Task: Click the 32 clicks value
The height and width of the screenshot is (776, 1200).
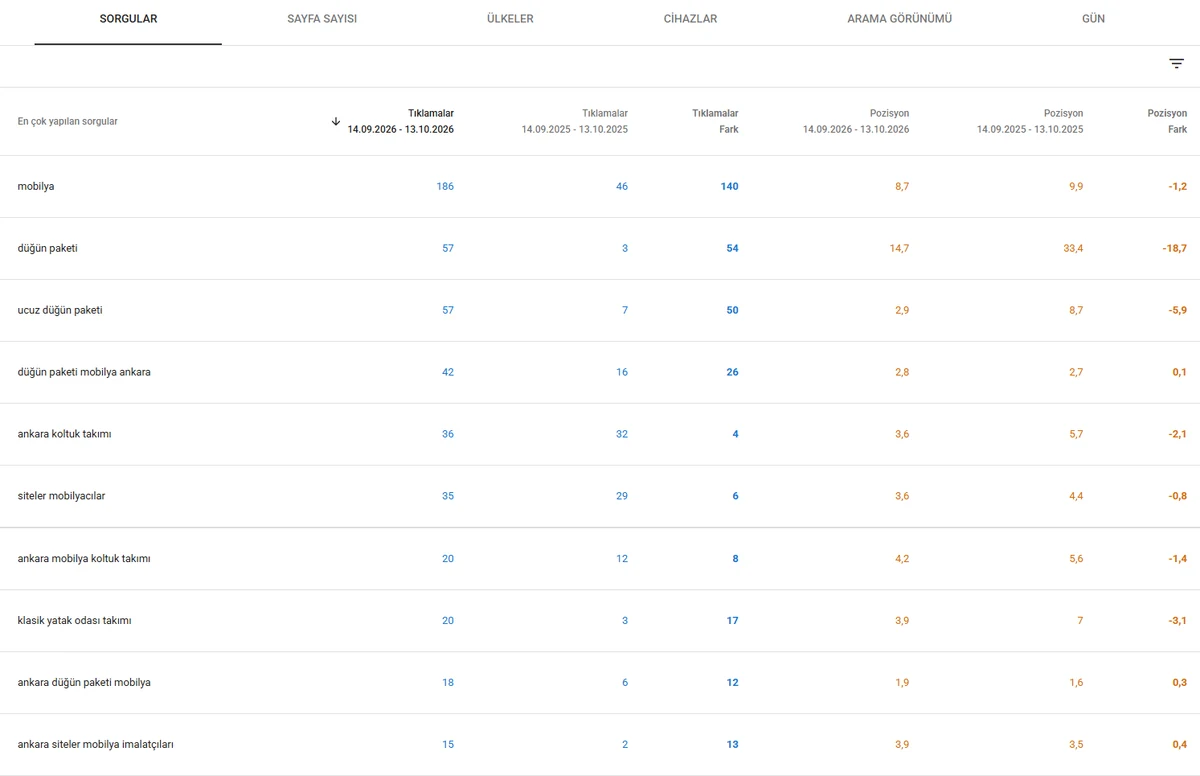Action: [622, 434]
